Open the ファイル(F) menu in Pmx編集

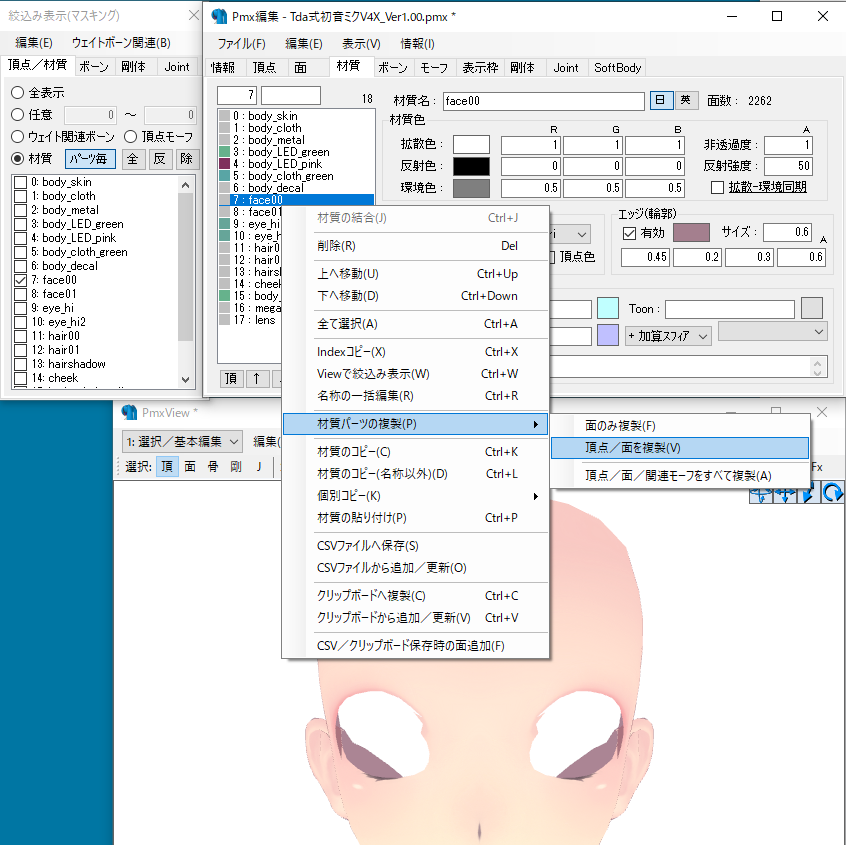pyautogui.click(x=241, y=44)
